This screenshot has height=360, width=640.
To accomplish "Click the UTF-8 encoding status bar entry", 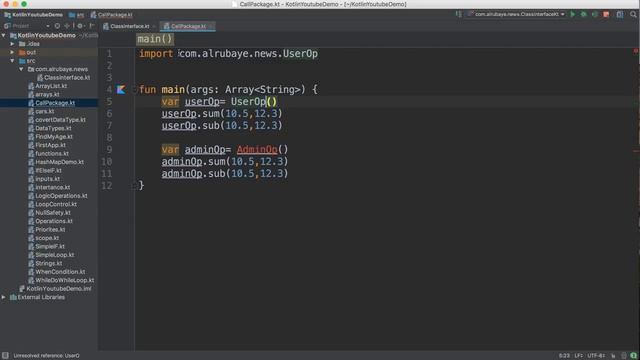I will [596, 356].
